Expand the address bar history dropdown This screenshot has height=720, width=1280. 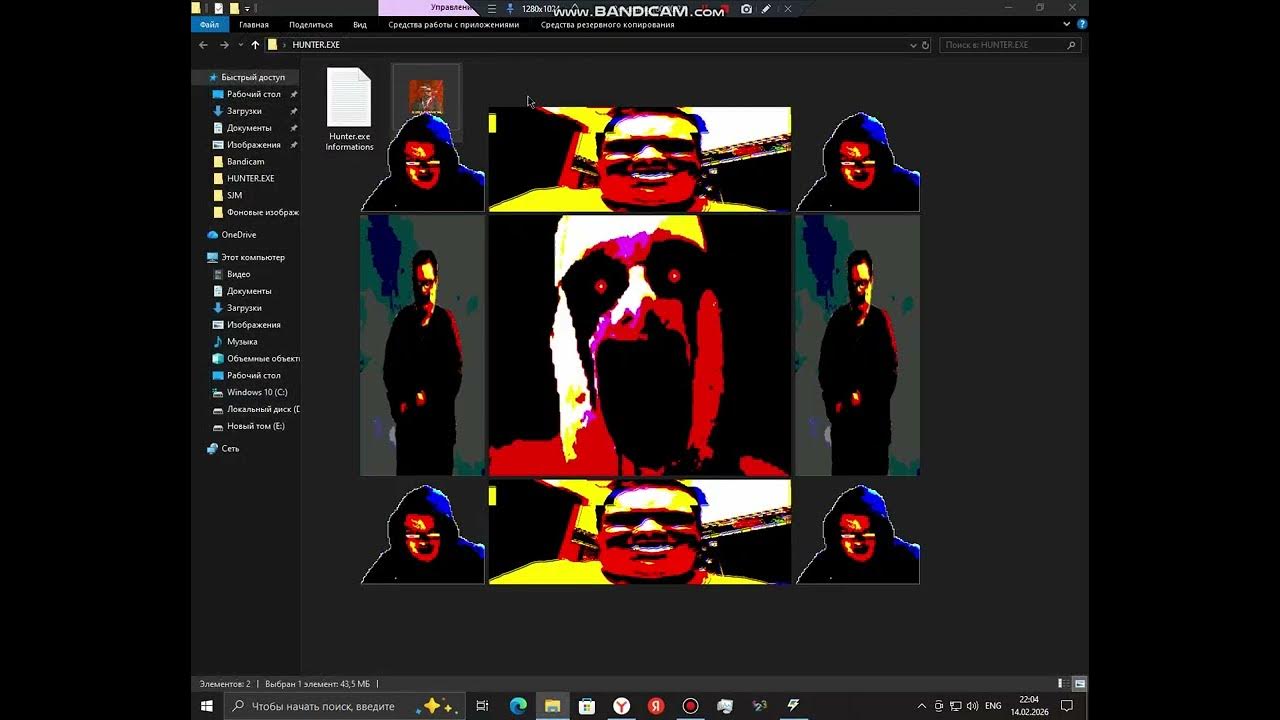912,45
